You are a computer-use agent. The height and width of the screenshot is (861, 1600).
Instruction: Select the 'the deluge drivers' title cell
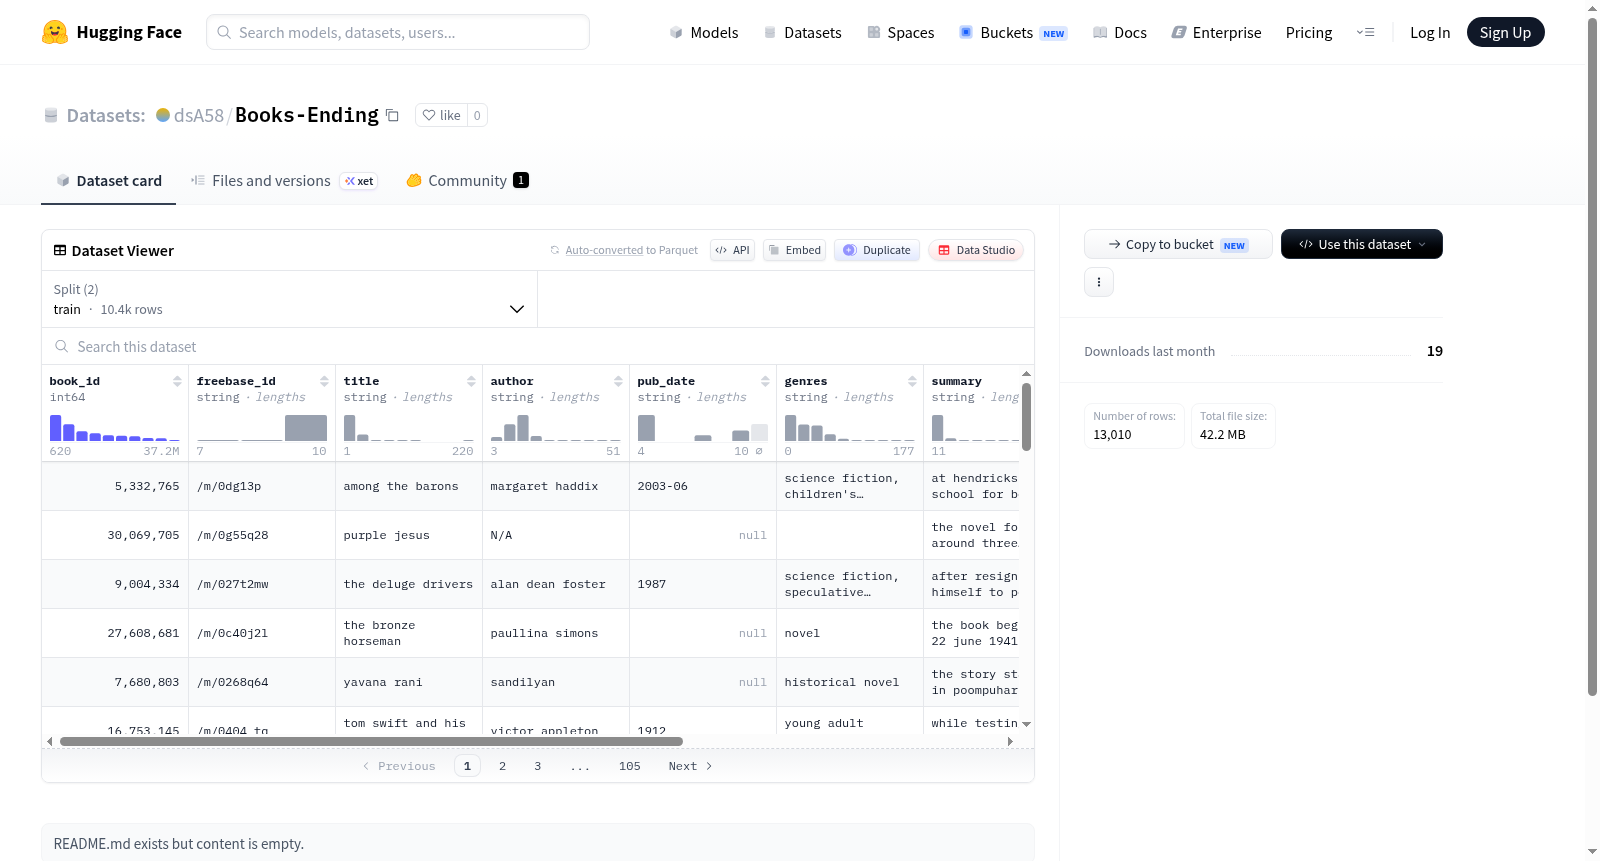tap(408, 585)
